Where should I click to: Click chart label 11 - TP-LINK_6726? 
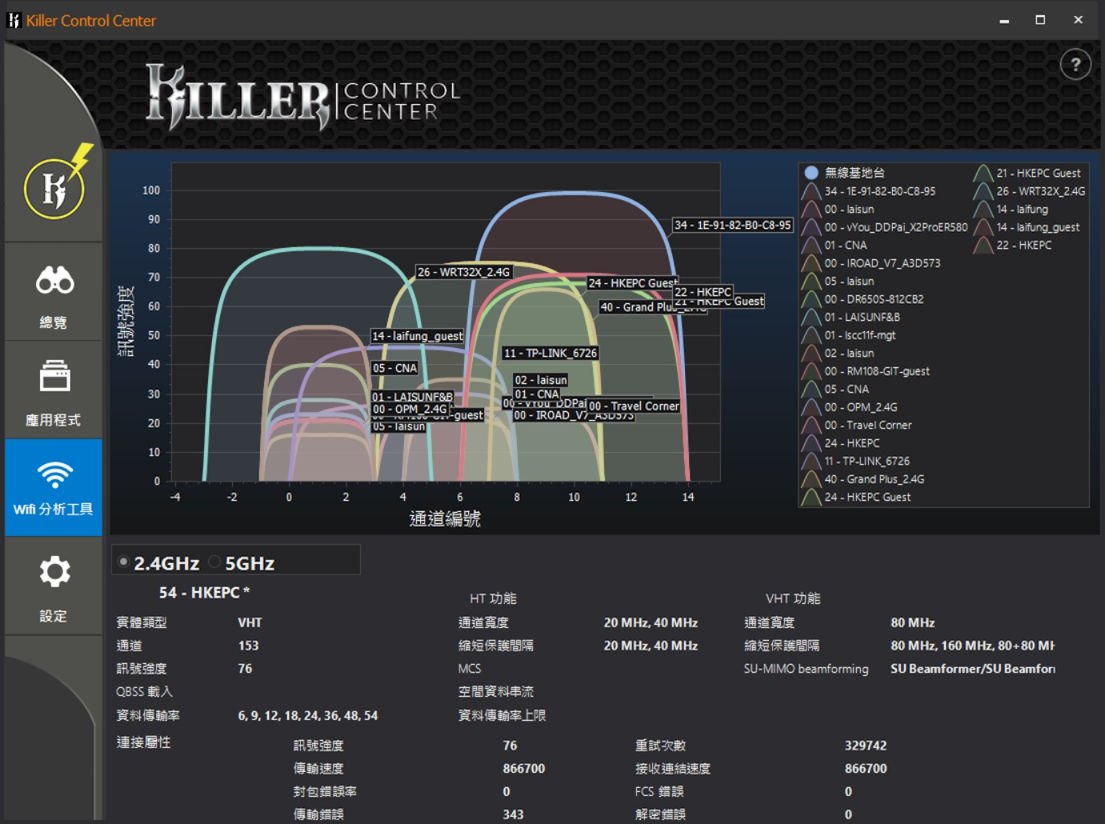pyautogui.click(x=550, y=353)
